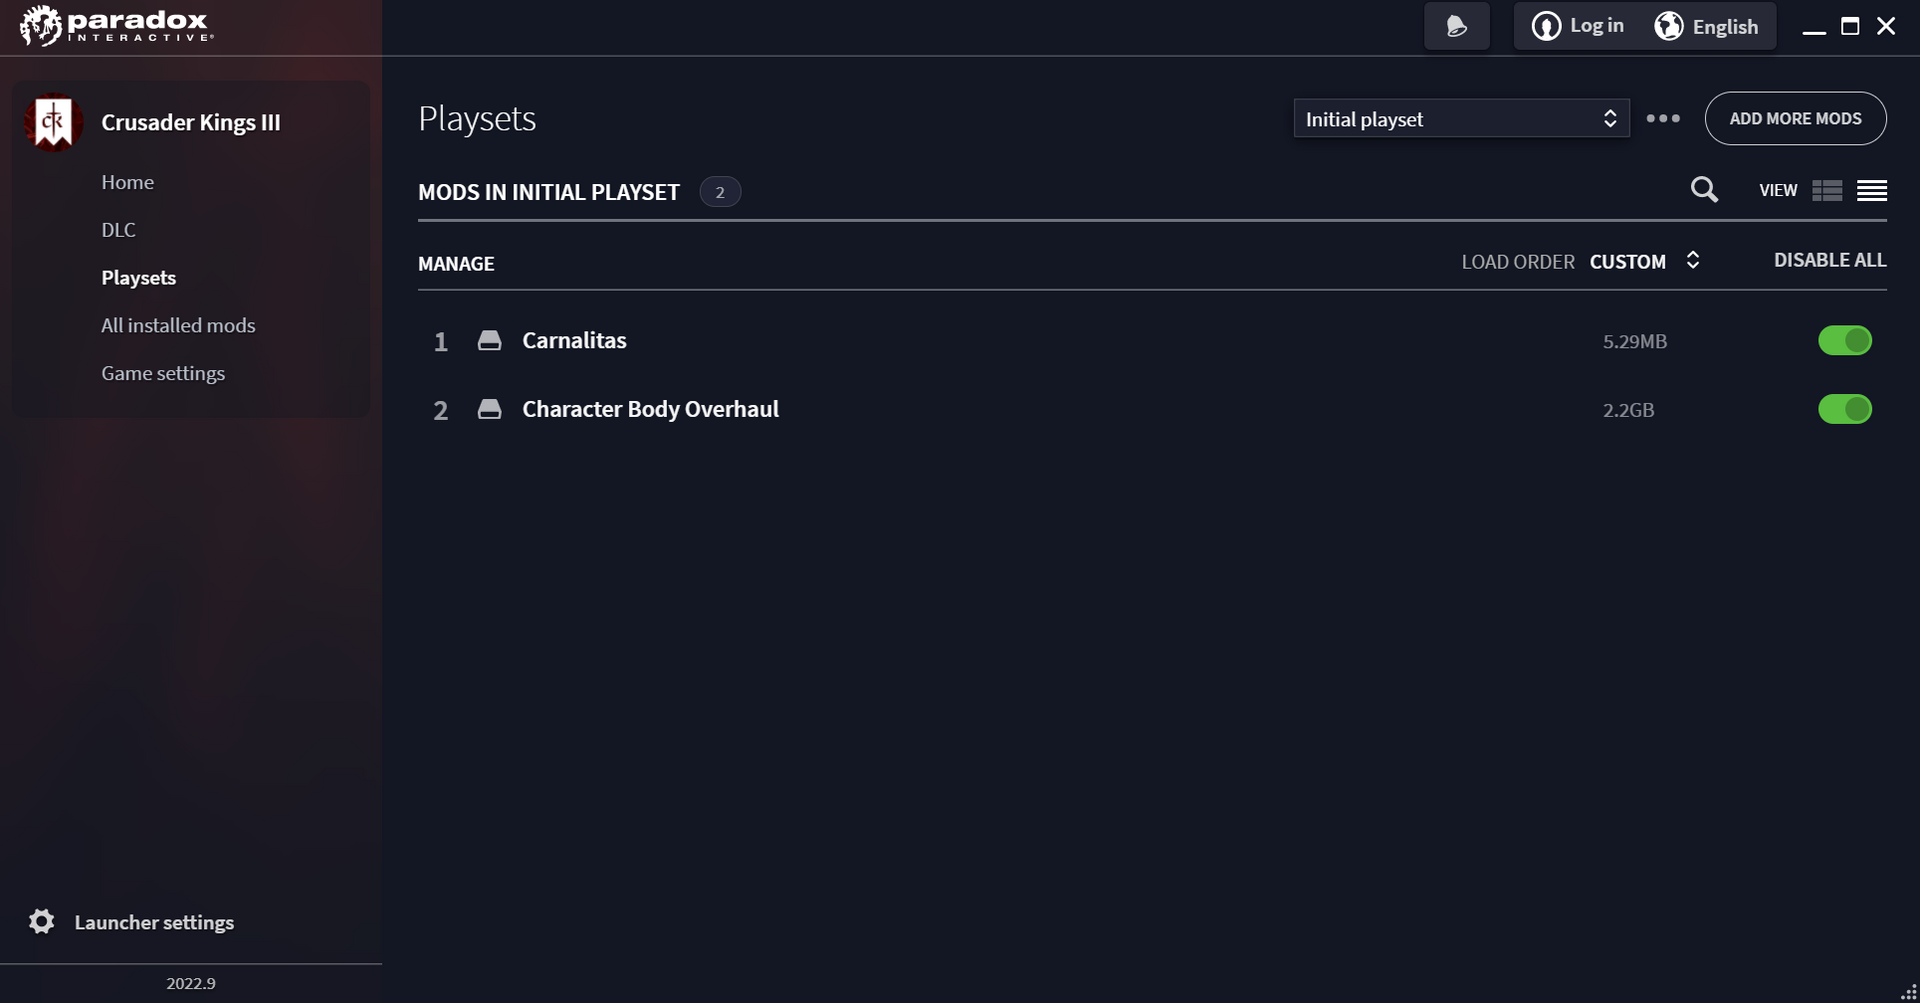The height and width of the screenshot is (1003, 1920).
Task: Click load position number 1
Action: (x=440, y=342)
